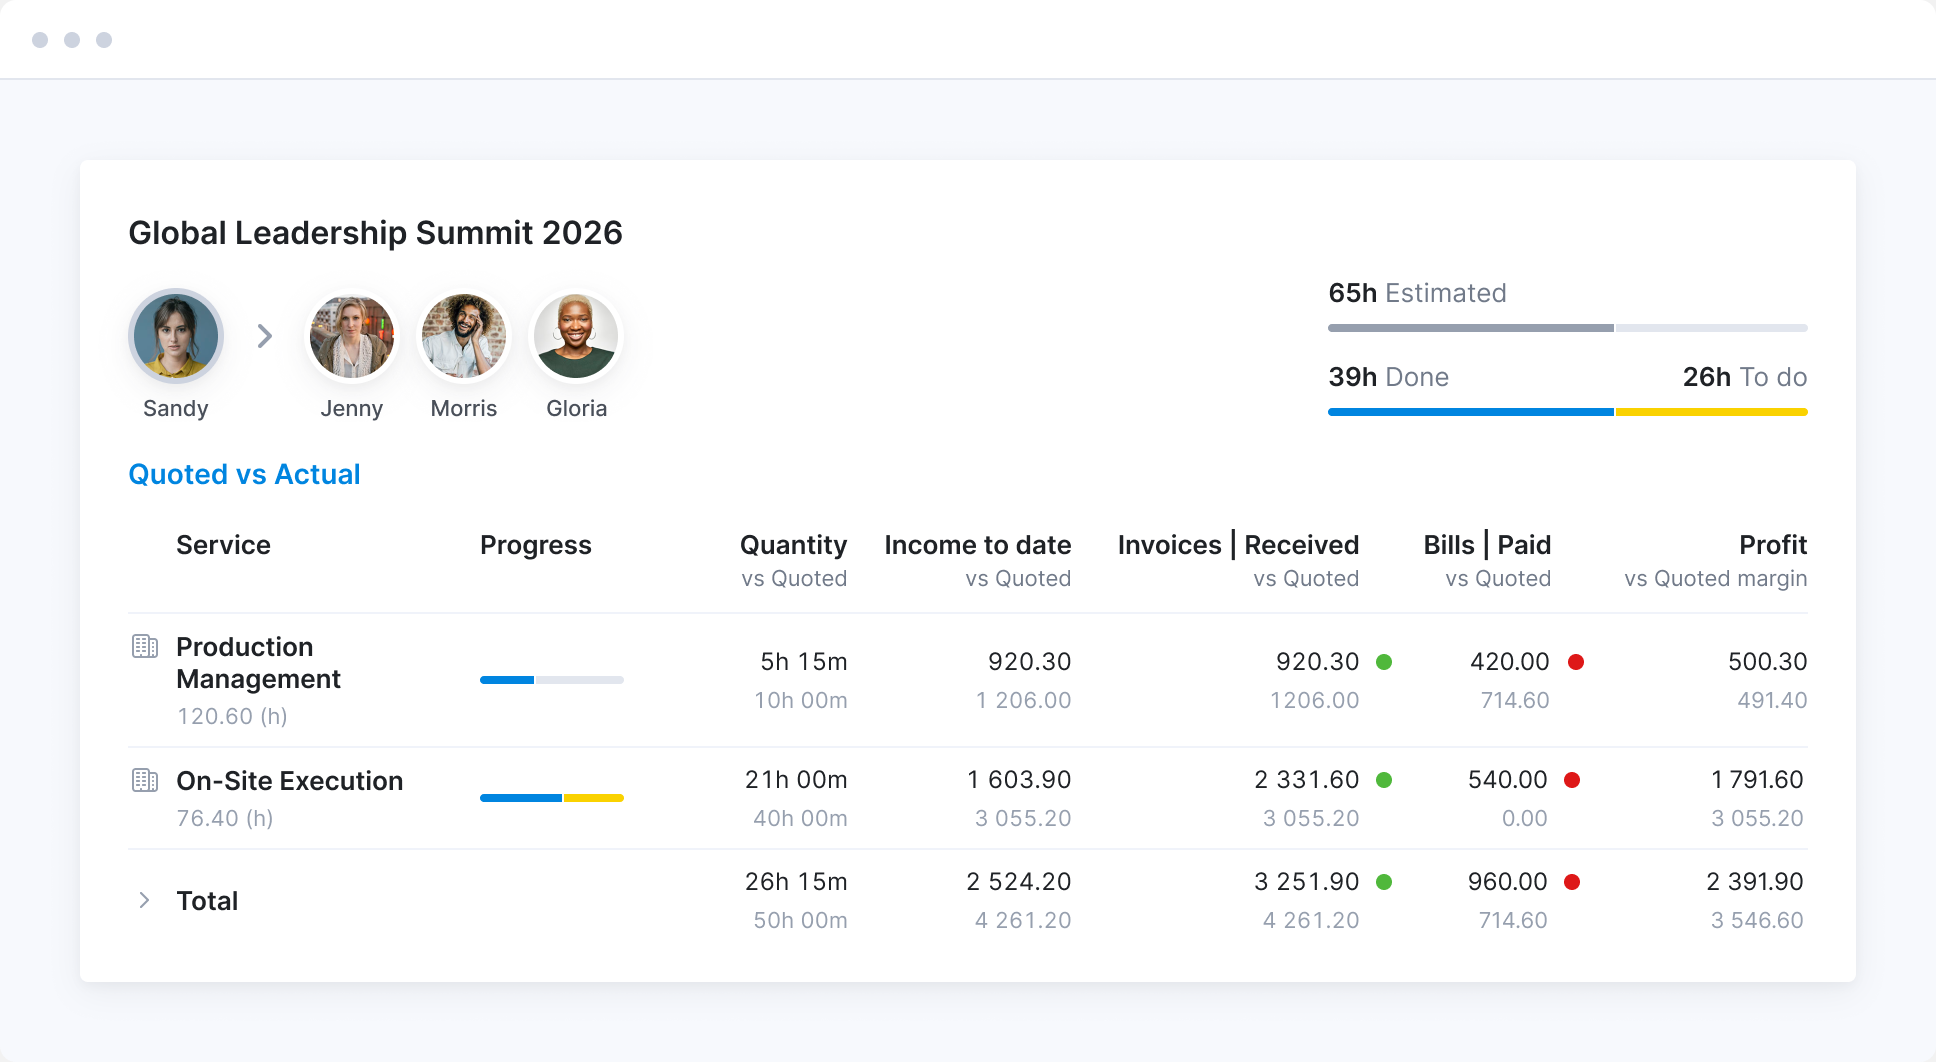Click the yellow 26h To do bar segment
This screenshot has height=1062, width=1936.
point(1710,412)
